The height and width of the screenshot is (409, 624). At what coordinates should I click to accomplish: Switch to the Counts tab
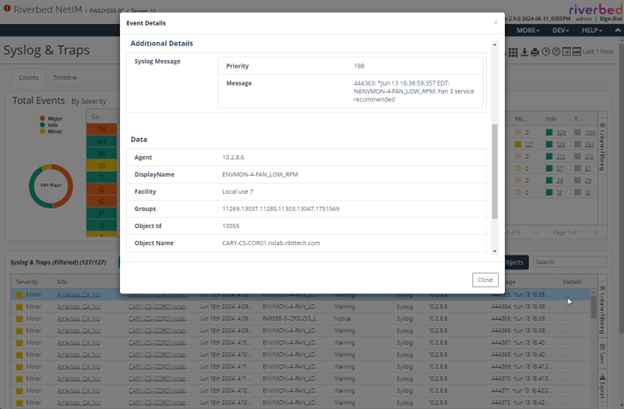[x=29, y=76]
